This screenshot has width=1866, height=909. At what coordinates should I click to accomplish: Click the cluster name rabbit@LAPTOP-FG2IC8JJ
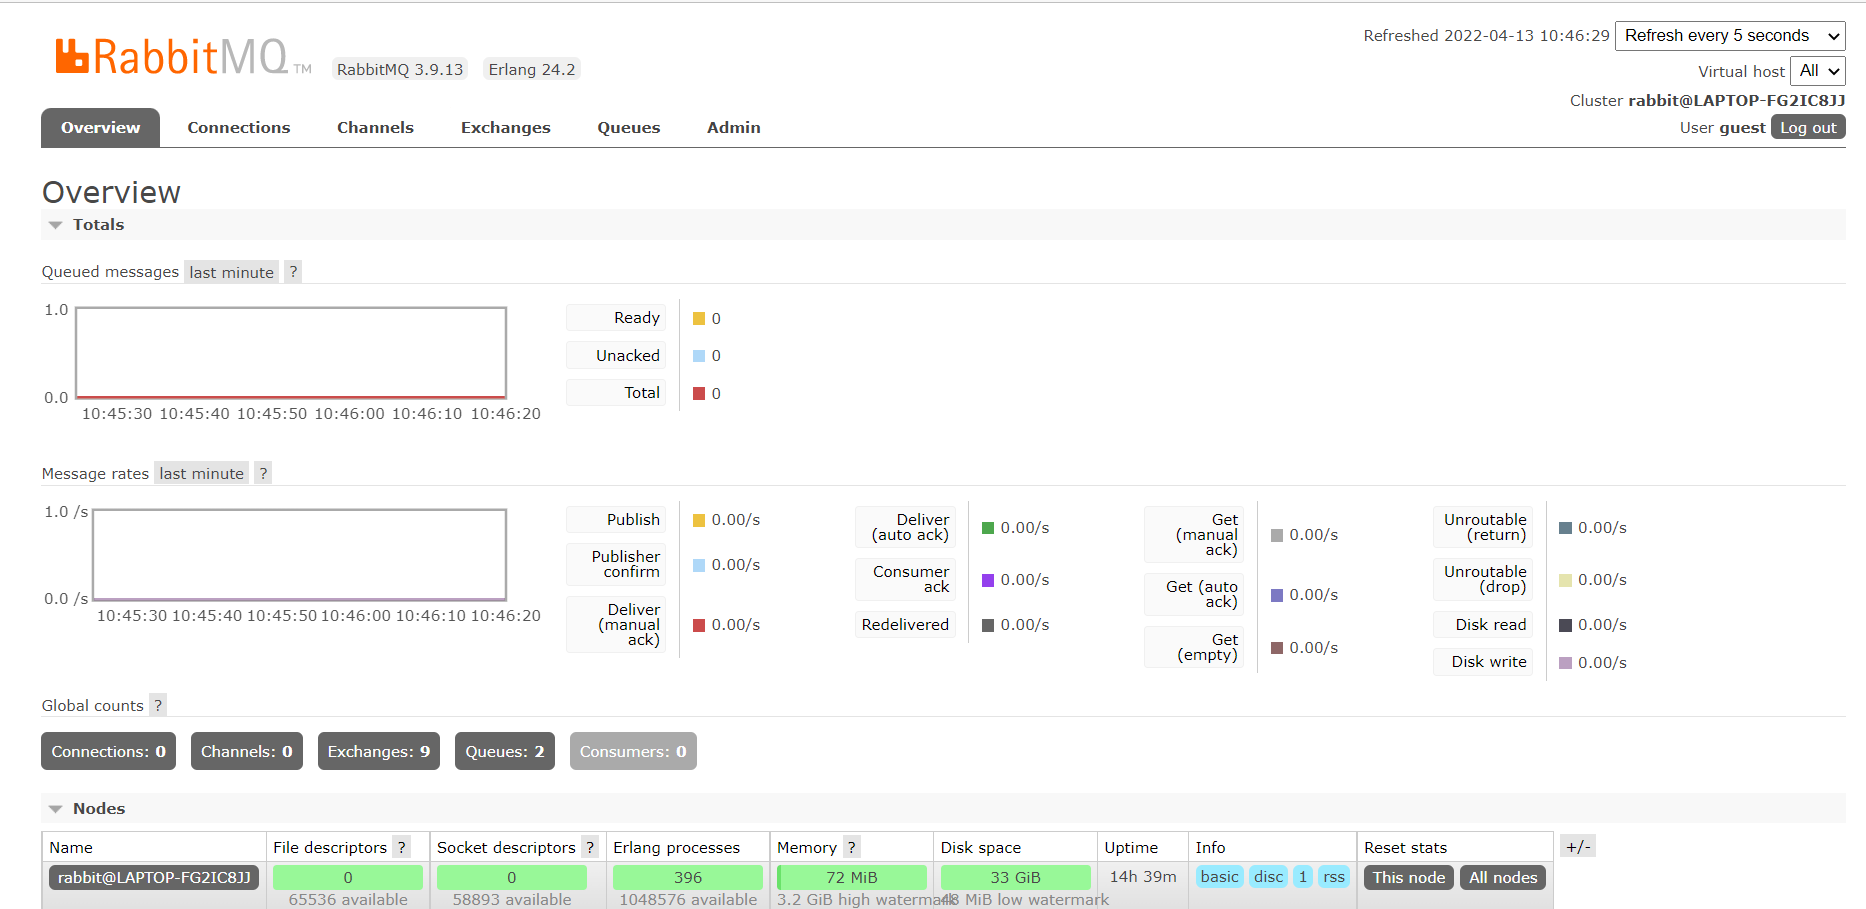1737,100
